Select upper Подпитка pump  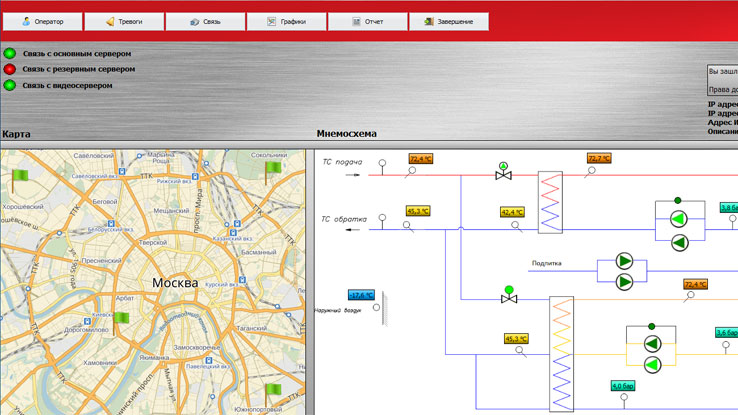tap(624, 261)
